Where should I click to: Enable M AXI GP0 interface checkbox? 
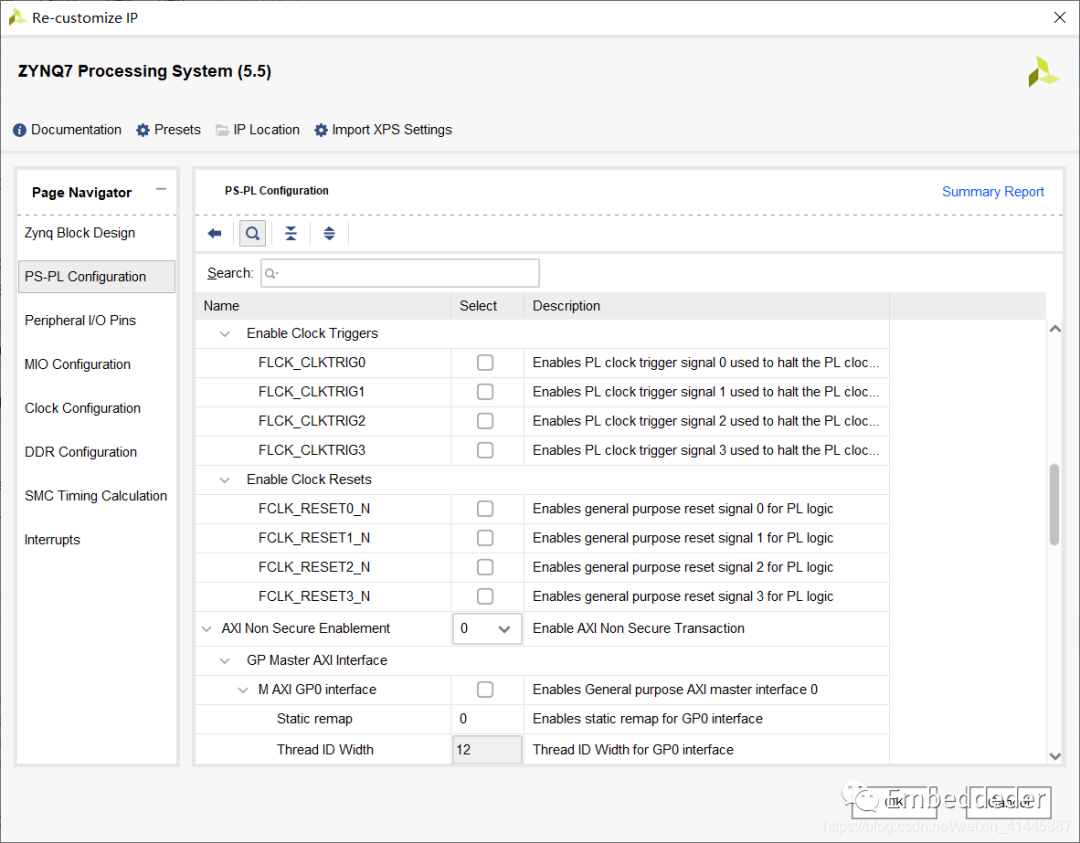coord(485,689)
